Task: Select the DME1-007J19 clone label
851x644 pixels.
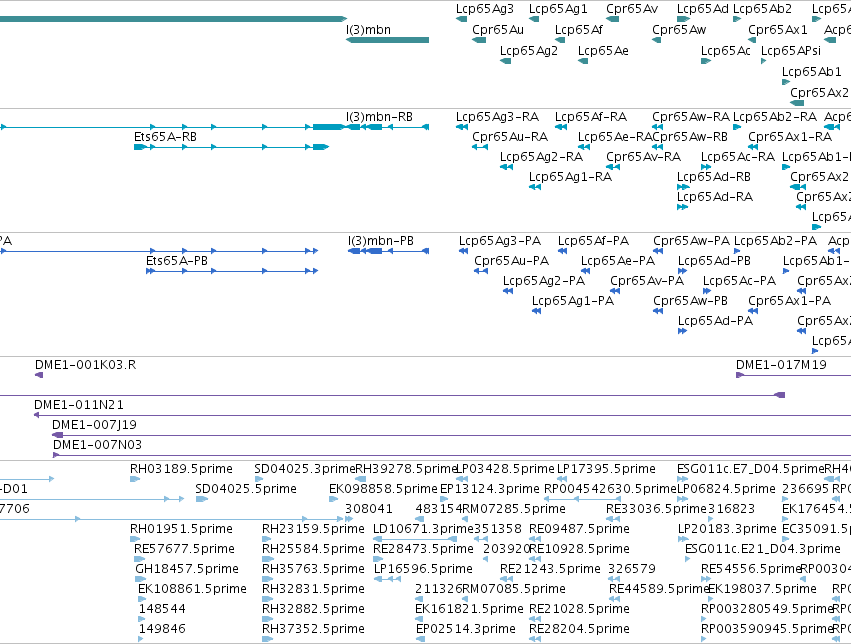Action: click(x=94, y=425)
